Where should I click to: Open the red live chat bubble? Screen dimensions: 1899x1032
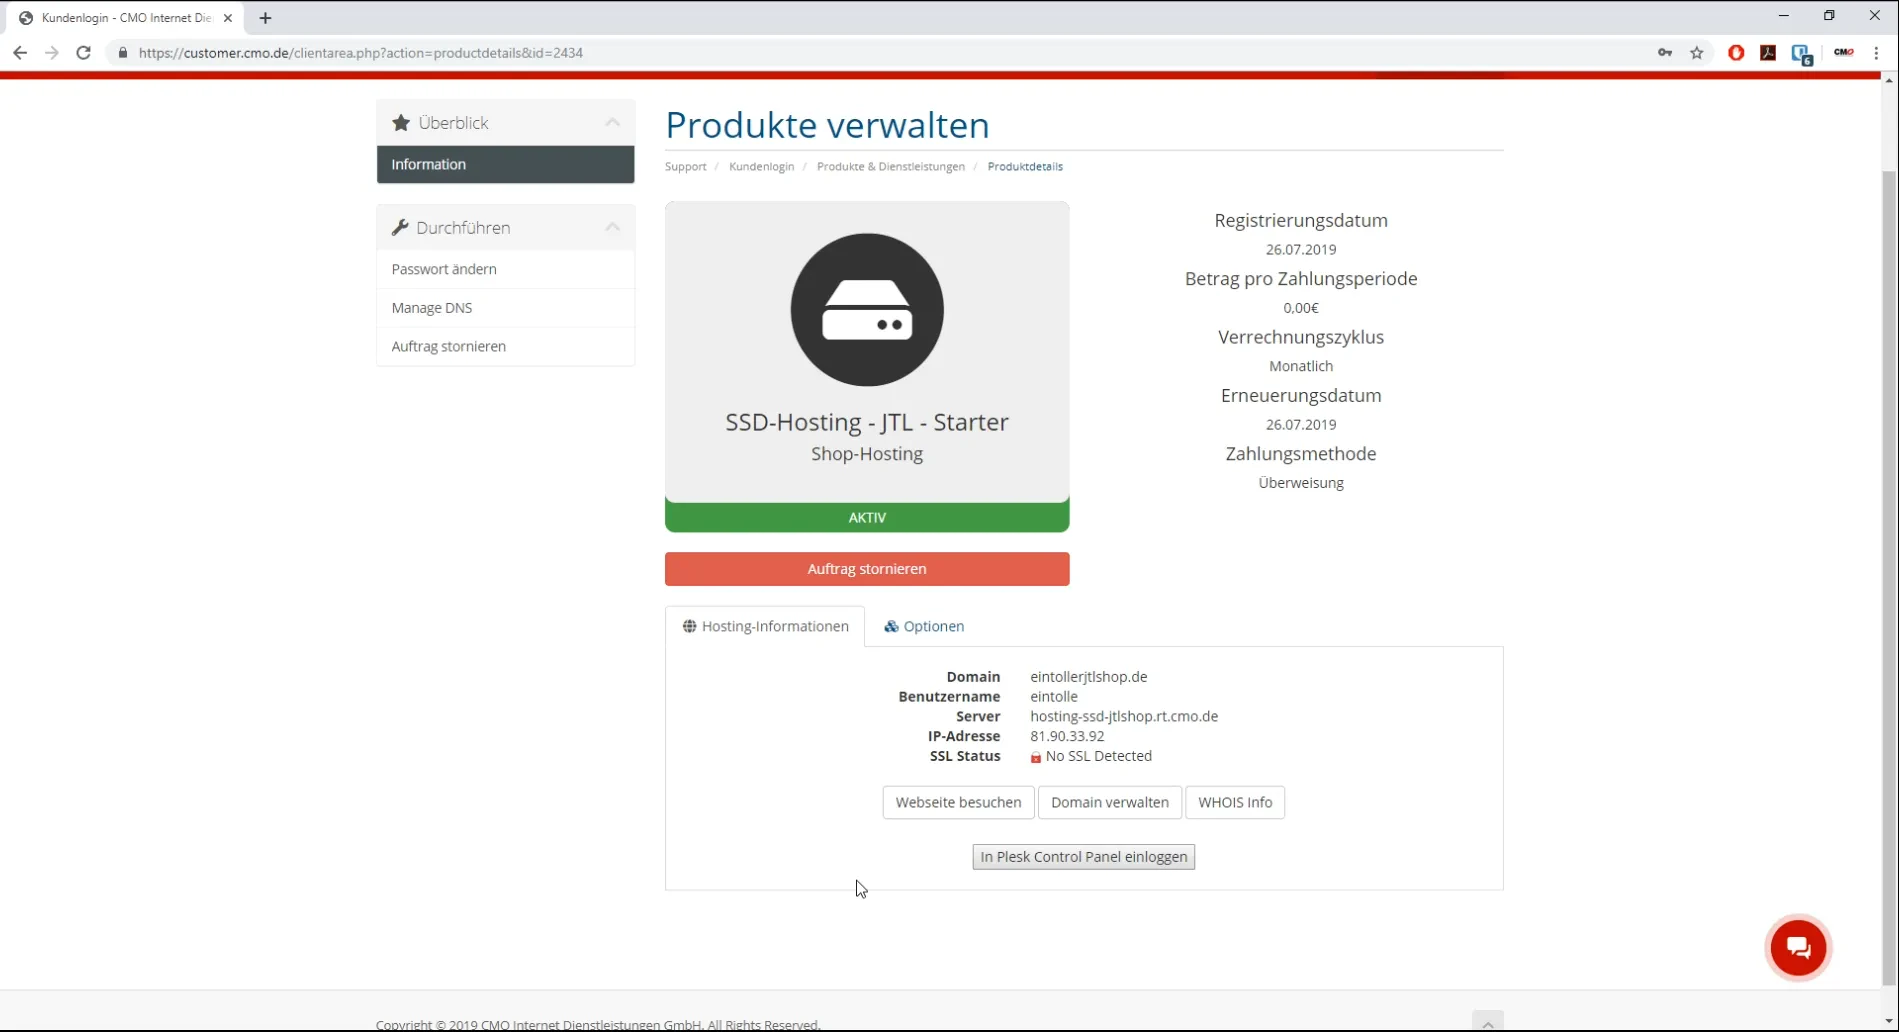tap(1798, 947)
